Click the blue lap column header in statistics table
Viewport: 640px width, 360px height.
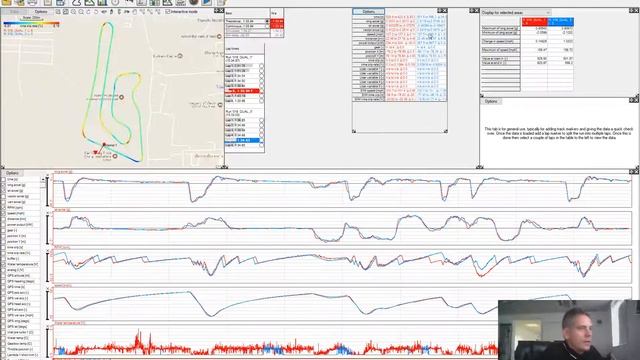[x=561, y=22]
